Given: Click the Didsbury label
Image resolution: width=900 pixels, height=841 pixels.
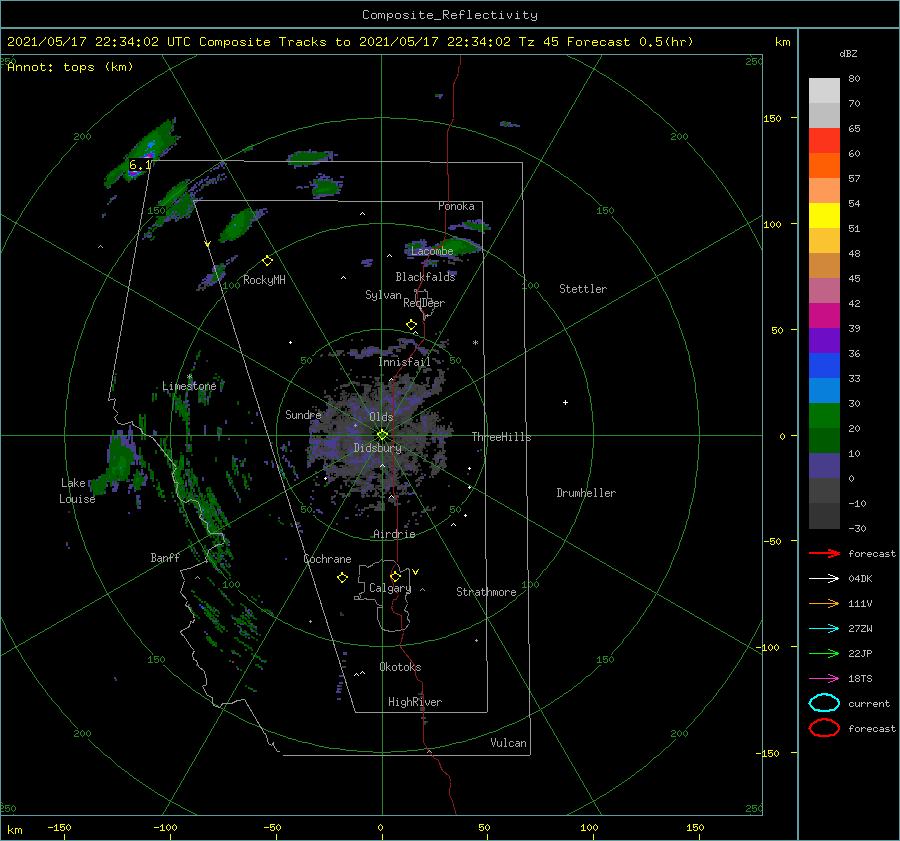Looking at the screenshot, I should coord(377,448).
